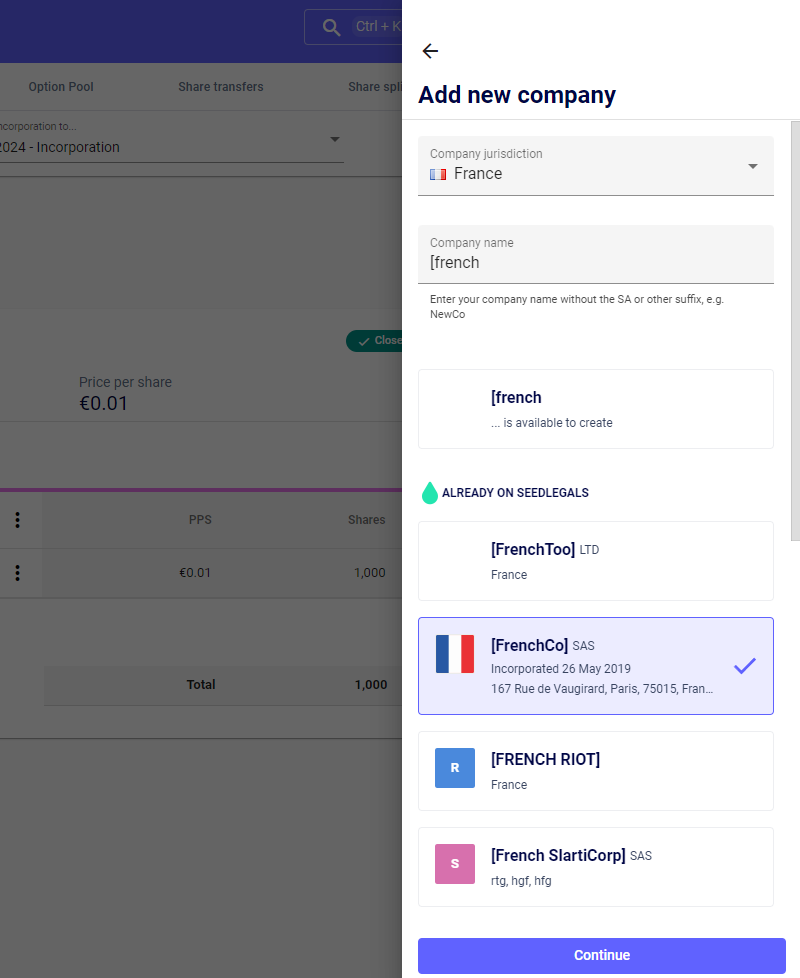
Task: Click the back arrow icon
Action: 430,52
